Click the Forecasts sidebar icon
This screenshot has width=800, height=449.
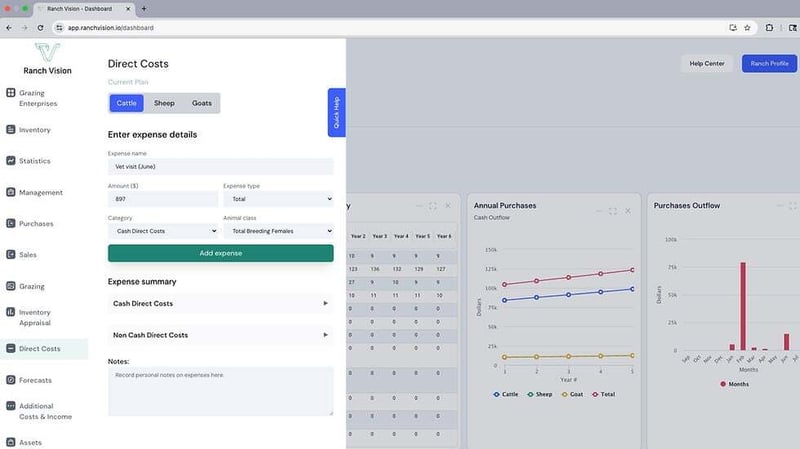point(11,380)
